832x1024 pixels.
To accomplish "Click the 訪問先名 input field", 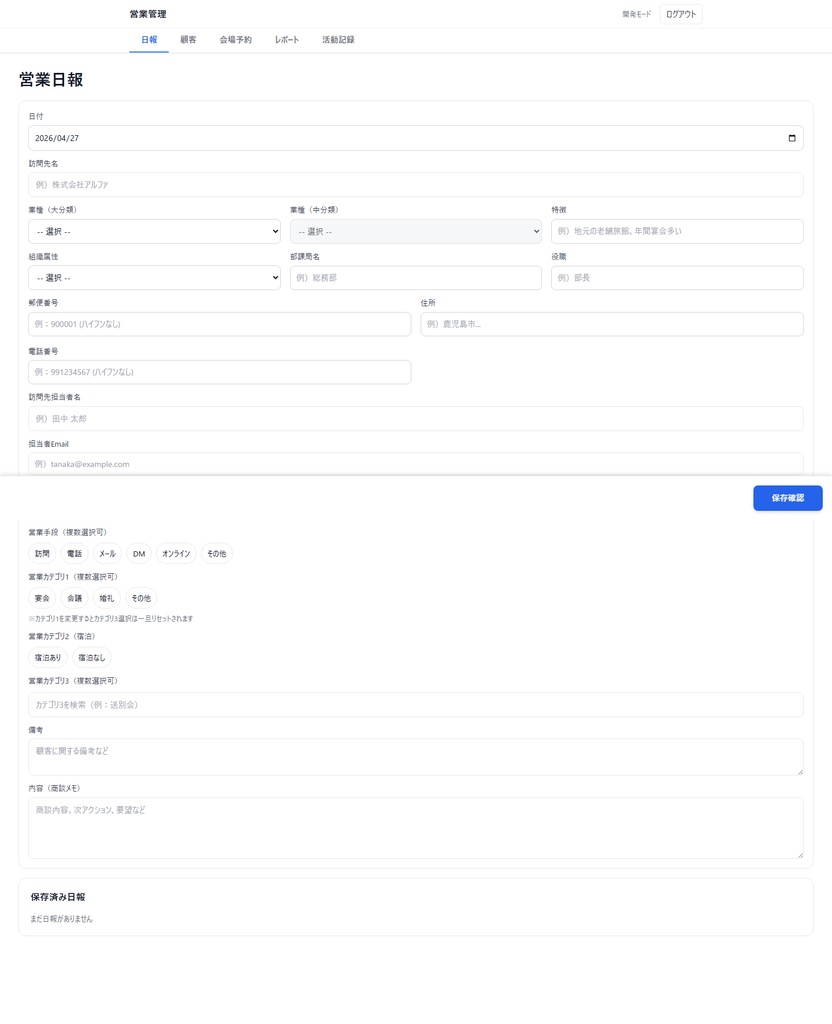I will [x=415, y=184].
